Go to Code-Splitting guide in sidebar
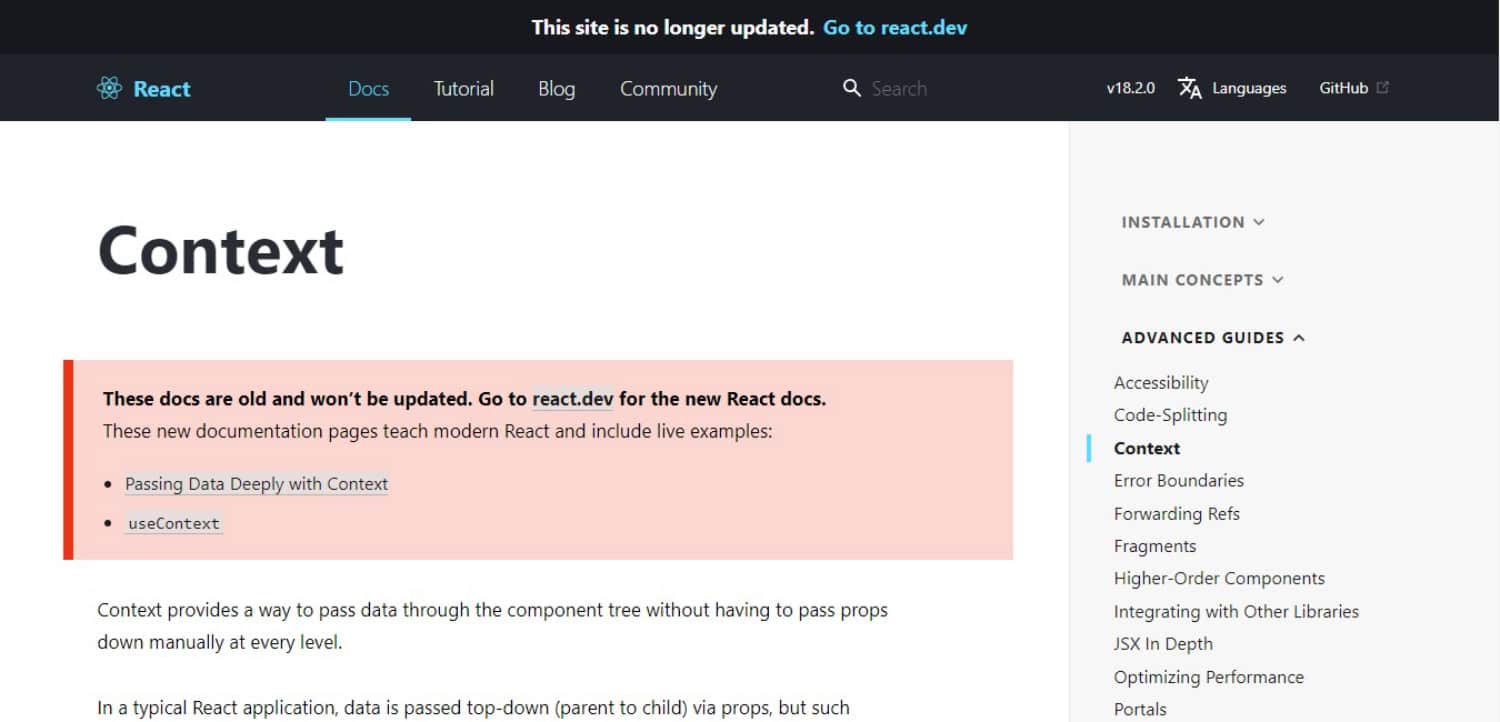1500x722 pixels. [x=1170, y=415]
